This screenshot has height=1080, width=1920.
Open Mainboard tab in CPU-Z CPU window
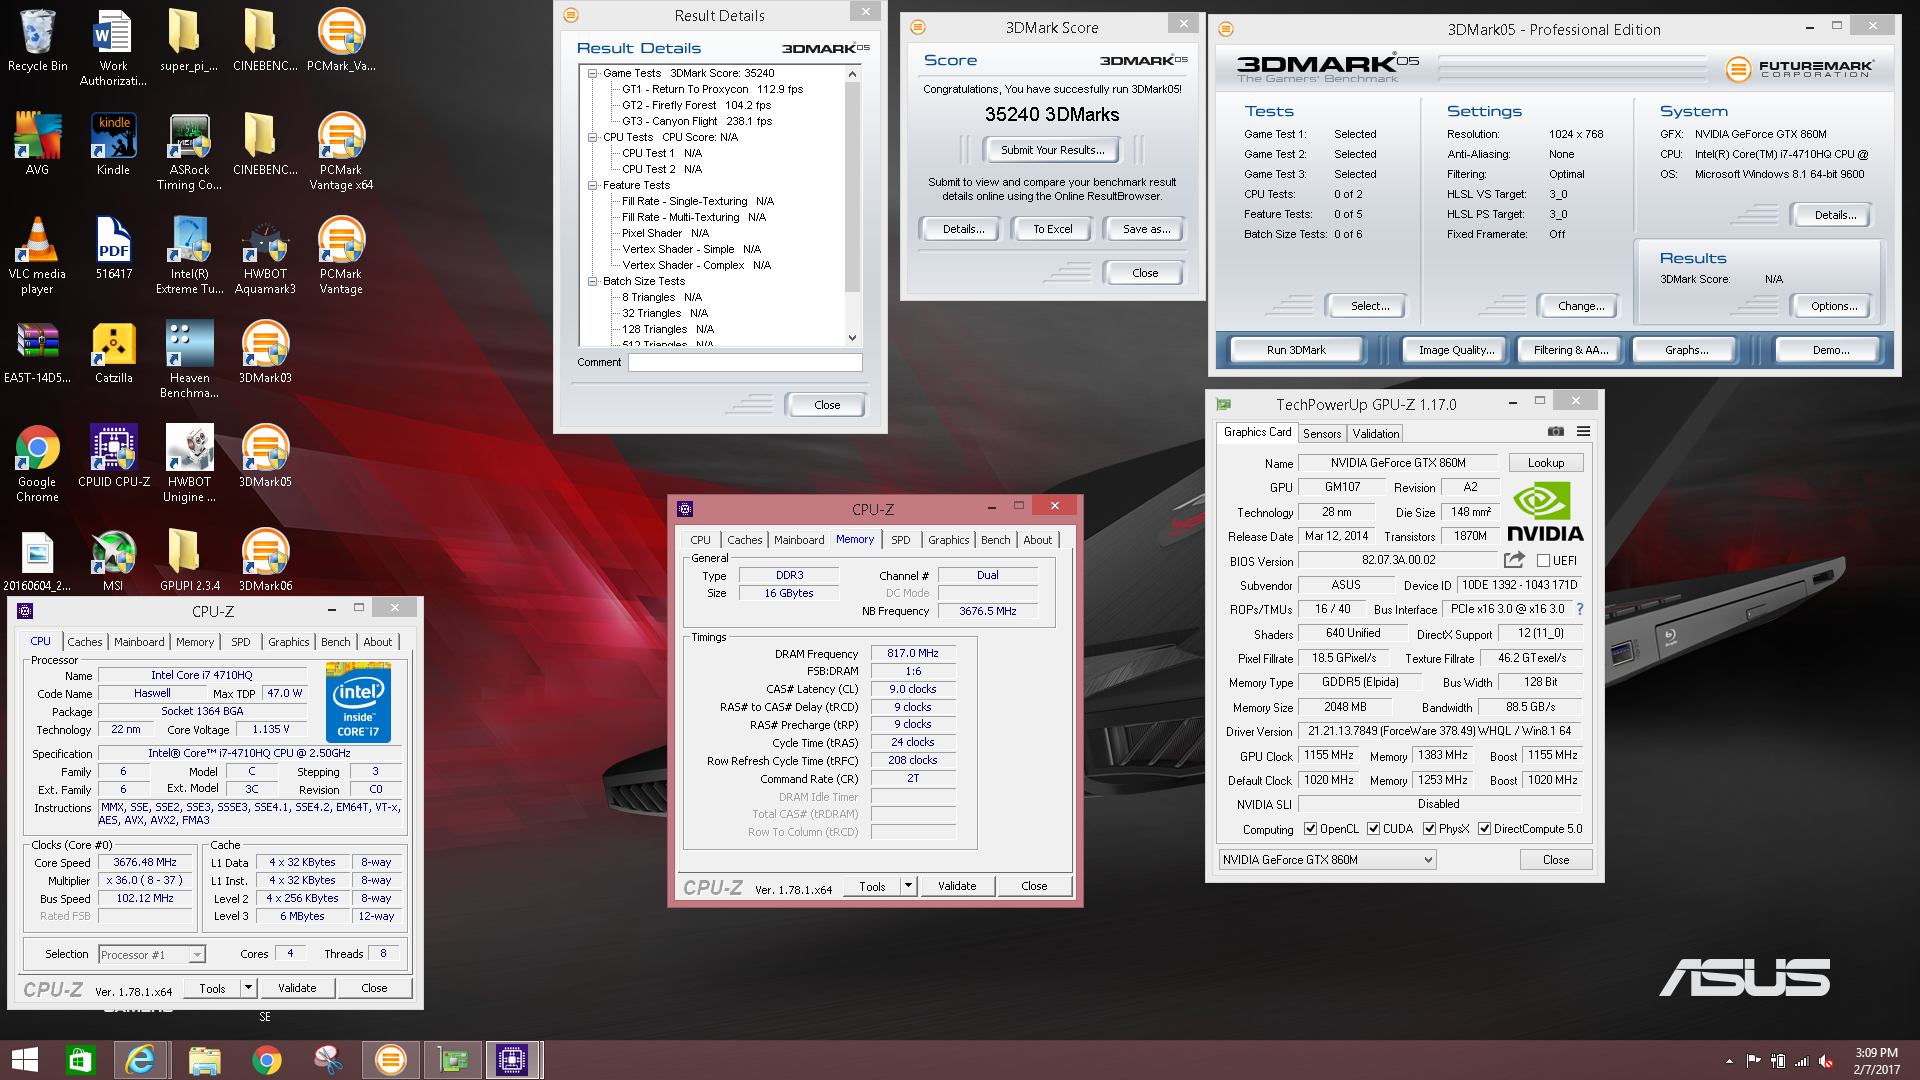(139, 642)
